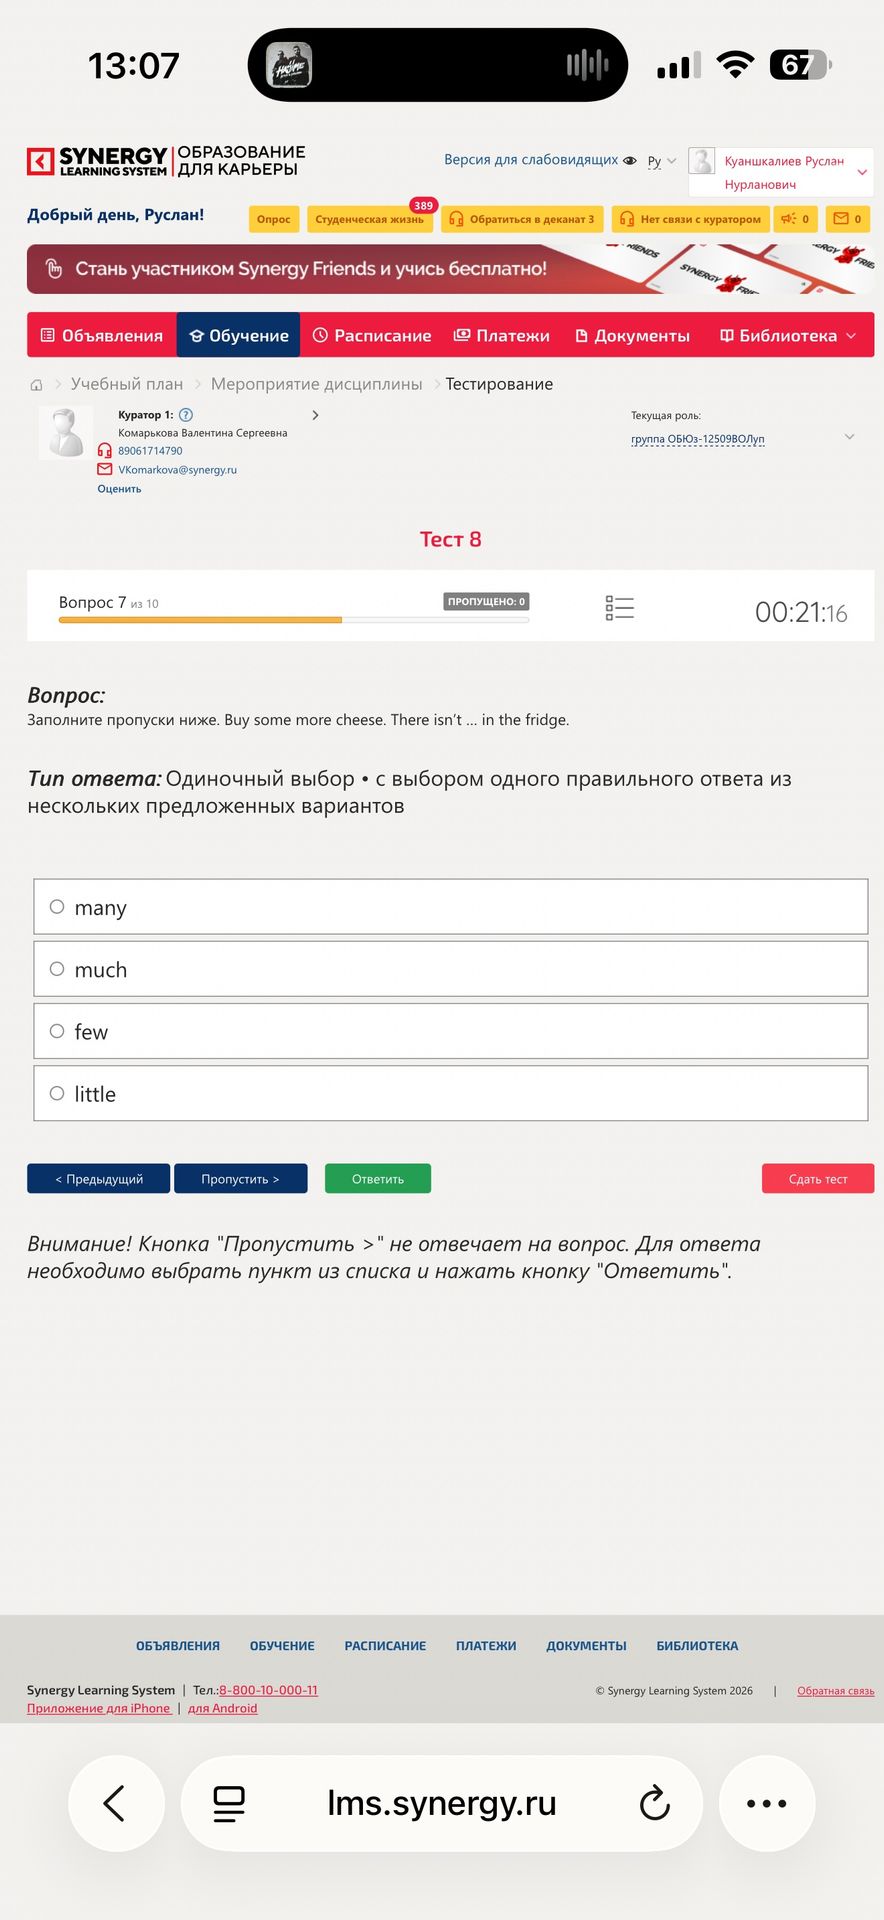
Task: Click the Сдать тест button
Action: (x=818, y=1178)
